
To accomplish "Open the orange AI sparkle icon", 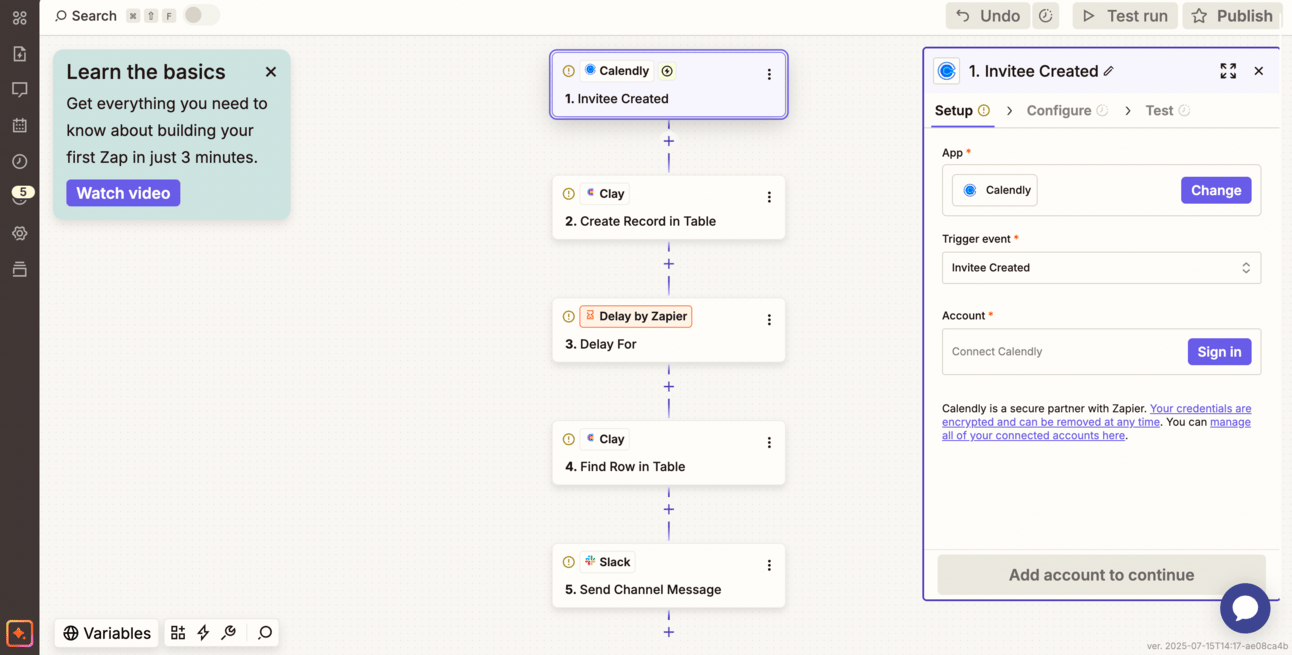I will coord(19,633).
